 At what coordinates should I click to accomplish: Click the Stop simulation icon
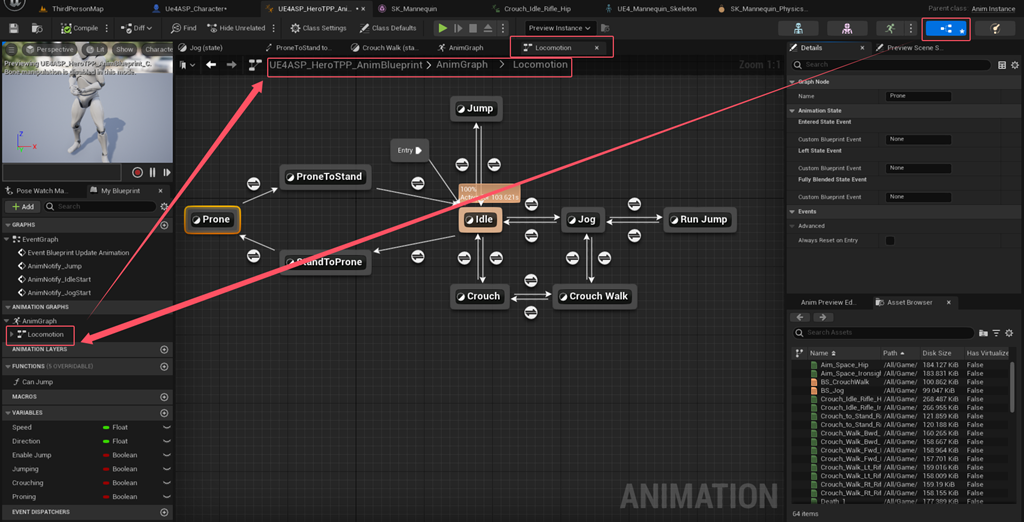coord(473,28)
